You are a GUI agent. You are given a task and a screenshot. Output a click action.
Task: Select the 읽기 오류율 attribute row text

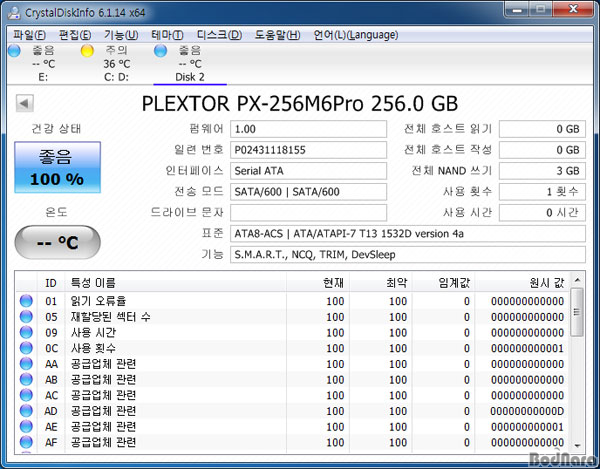tap(98, 301)
